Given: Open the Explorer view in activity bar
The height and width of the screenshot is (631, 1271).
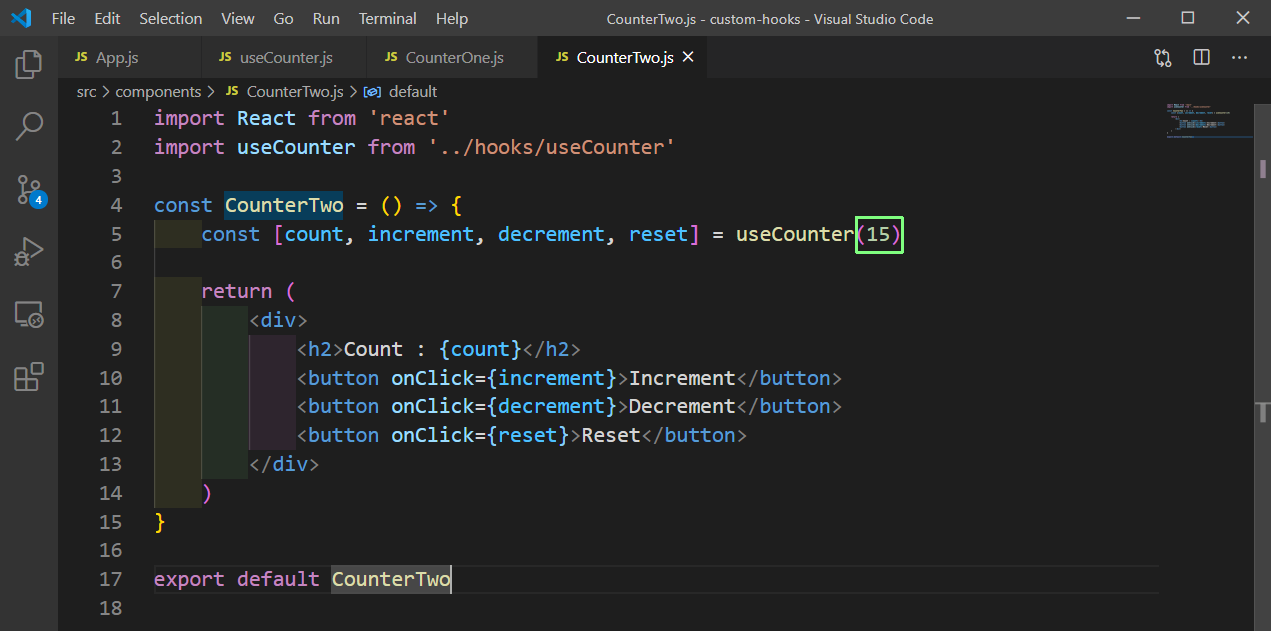Looking at the screenshot, I should [29, 66].
